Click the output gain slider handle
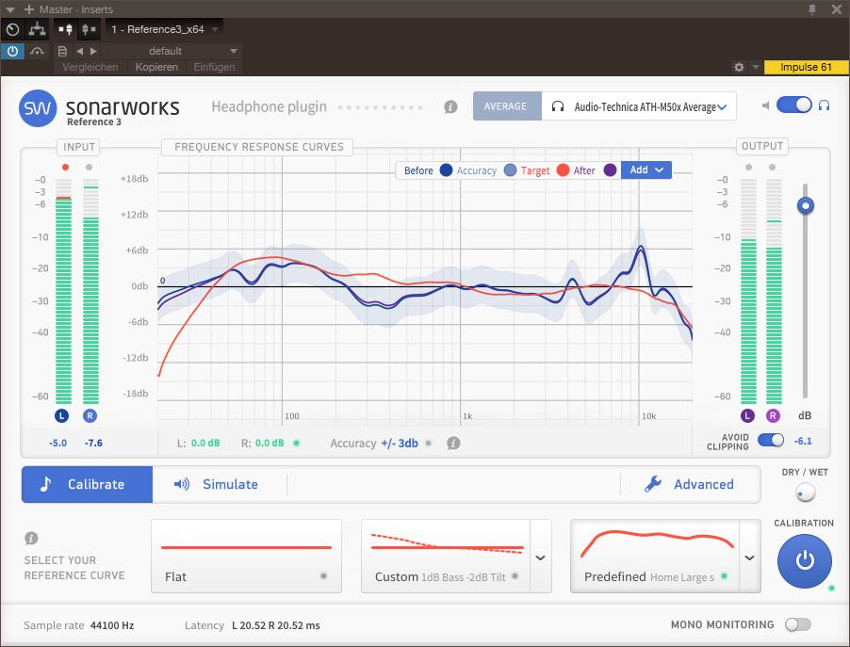This screenshot has width=850, height=647. click(x=806, y=206)
